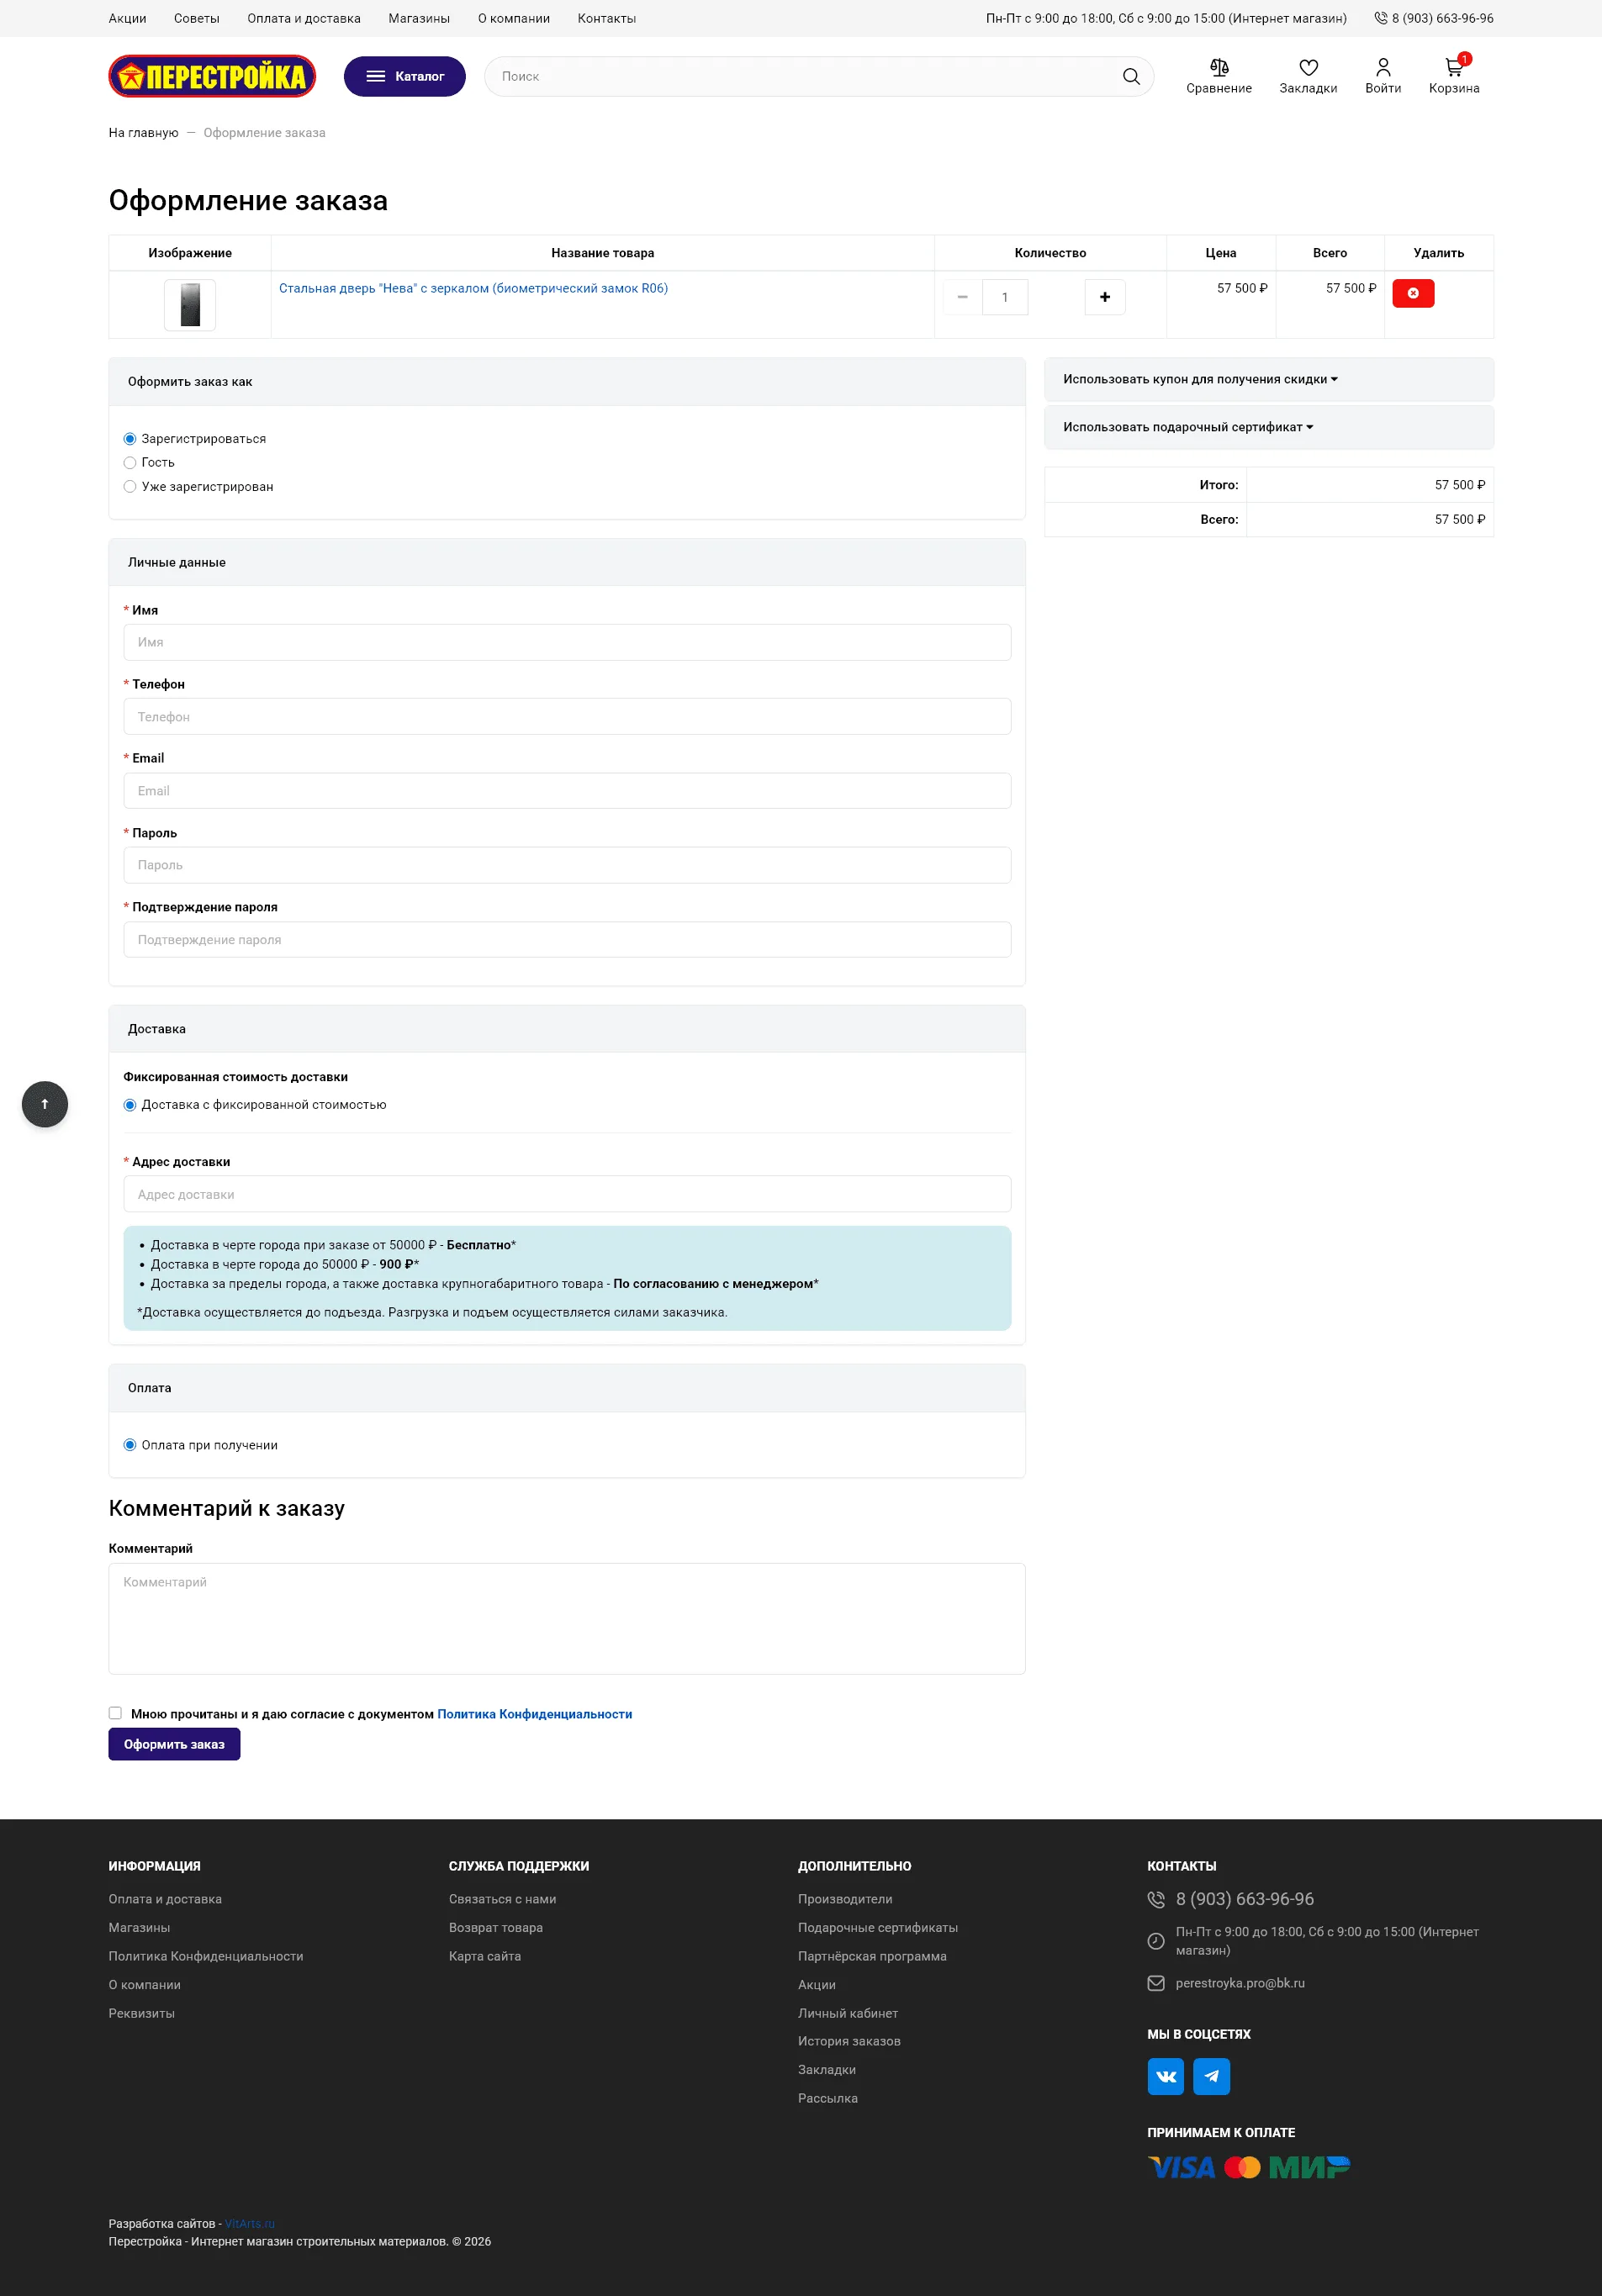Open the Корзина cart icon
This screenshot has height=2296, width=1602.
tap(1454, 67)
